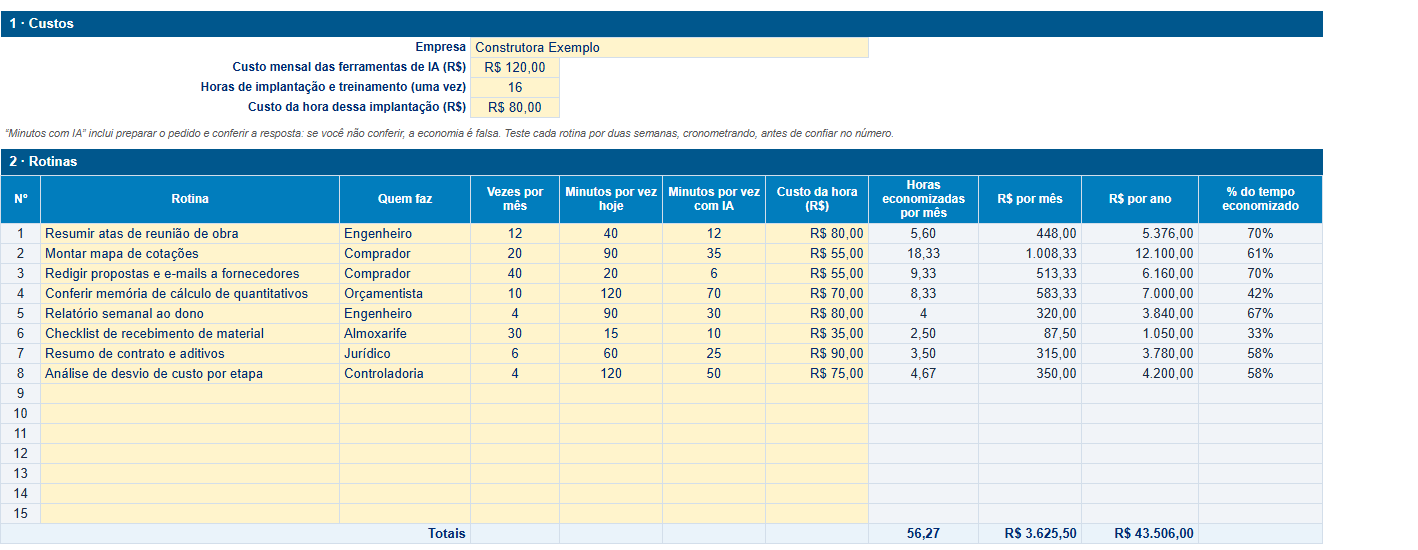Click the label 'Horas de implantação e treinamento (uma vez)'
The width and height of the screenshot is (1418, 550).
[333, 87]
